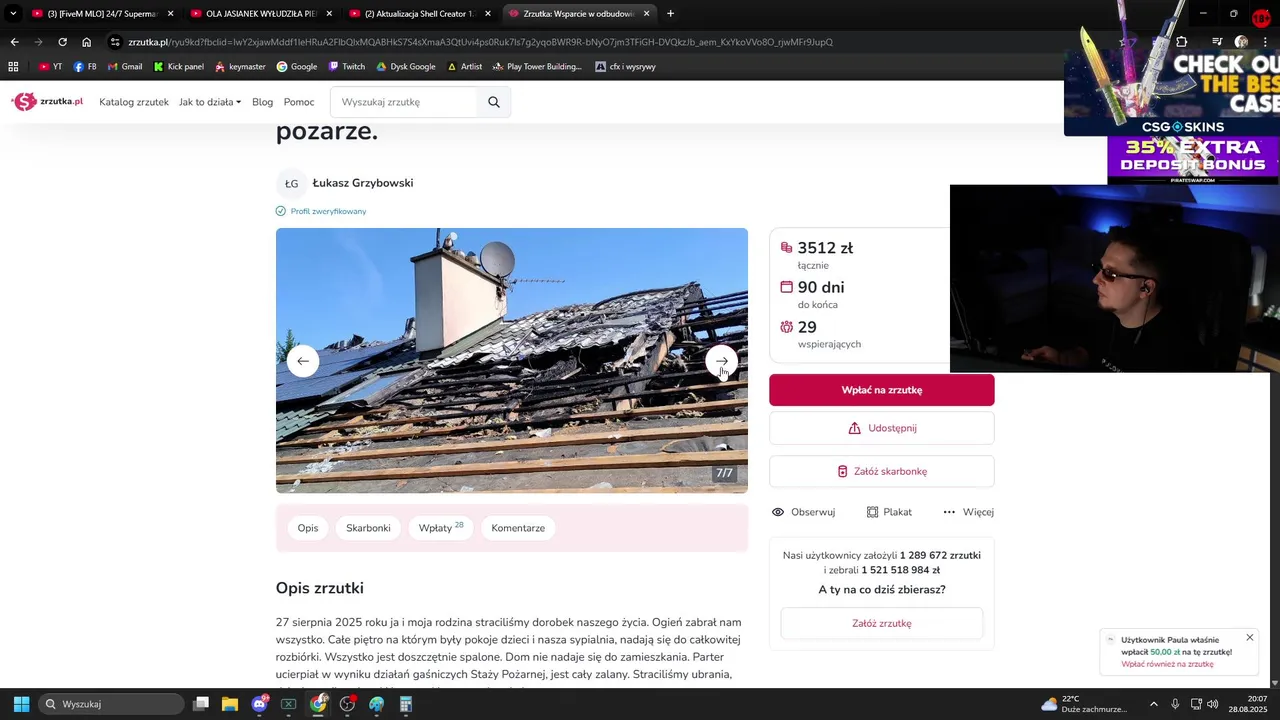Click the Windows taskbar Wyszukaj search box
This screenshot has width=1280, height=720.
112,704
